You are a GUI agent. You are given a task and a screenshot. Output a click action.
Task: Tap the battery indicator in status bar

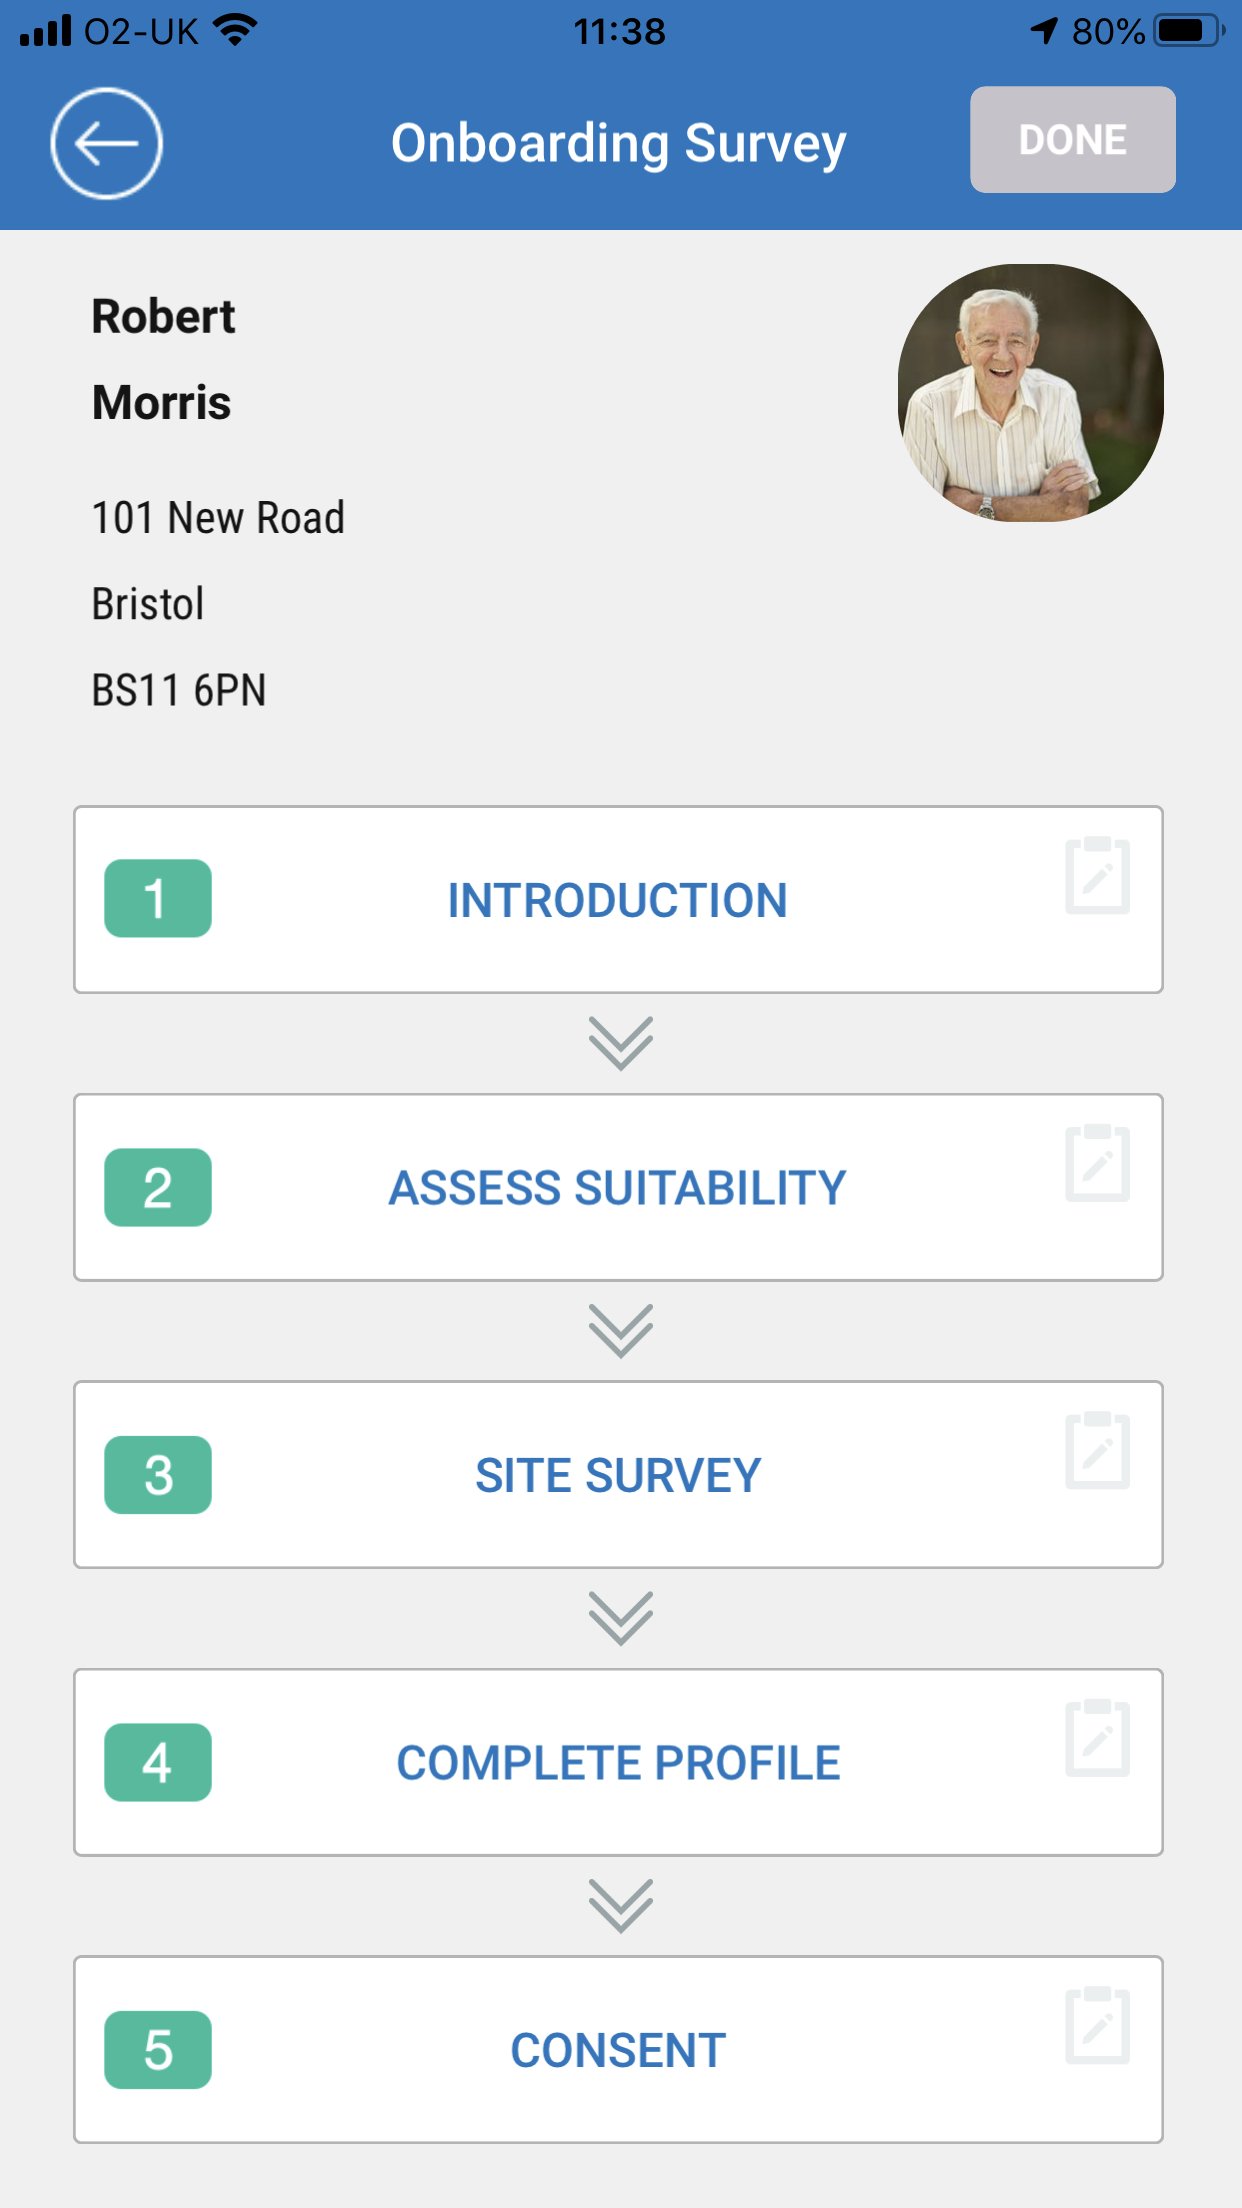(x=1189, y=31)
